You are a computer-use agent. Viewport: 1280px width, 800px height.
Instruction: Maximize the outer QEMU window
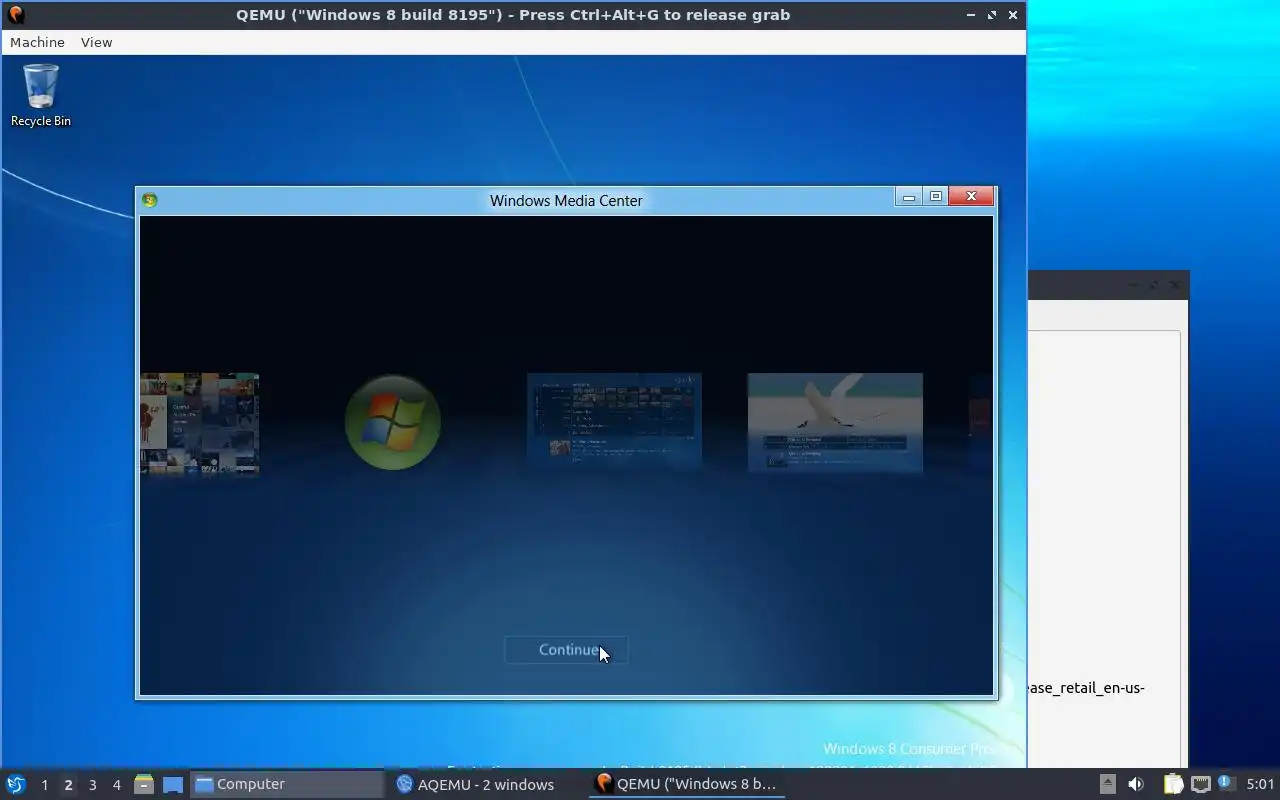coord(992,15)
